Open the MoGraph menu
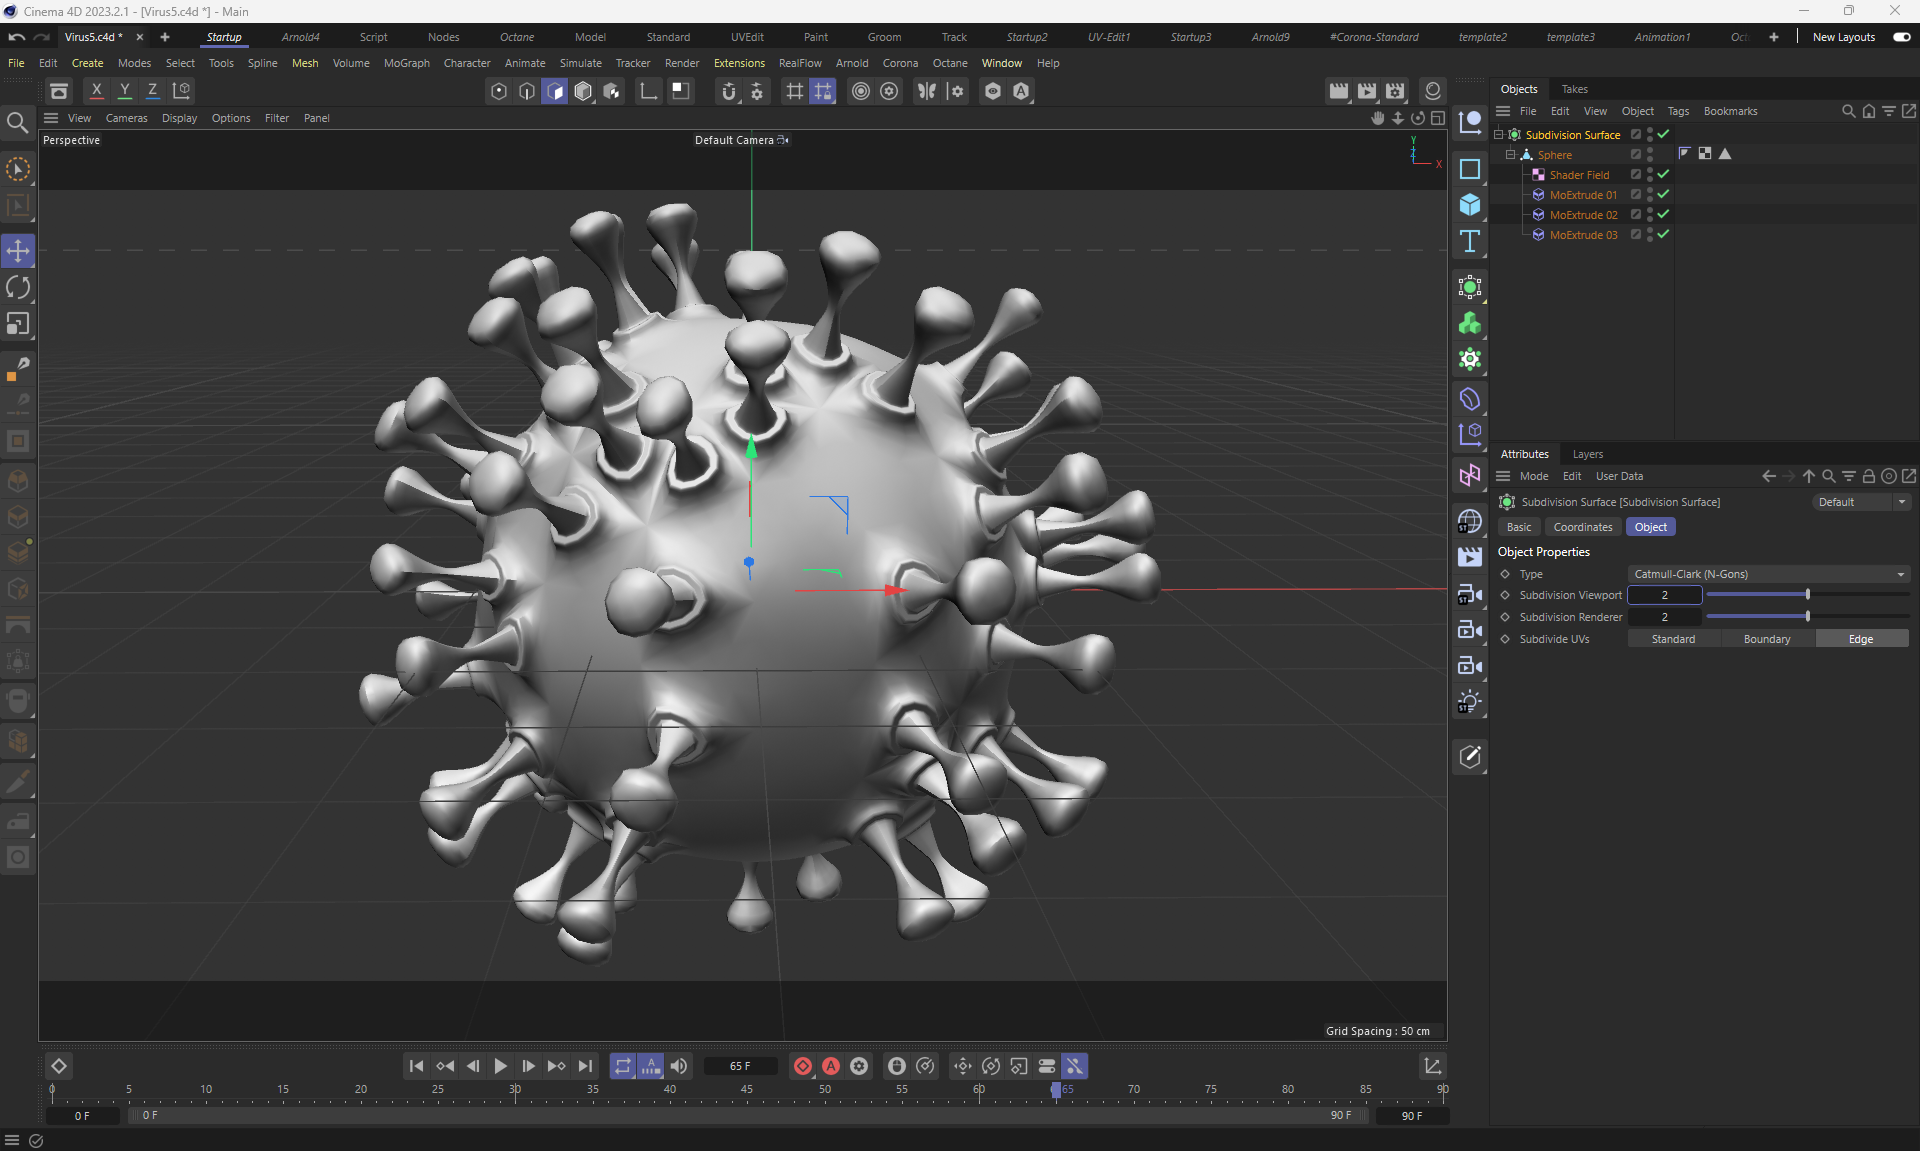Viewport: 1920px width, 1151px height. tap(406, 63)
